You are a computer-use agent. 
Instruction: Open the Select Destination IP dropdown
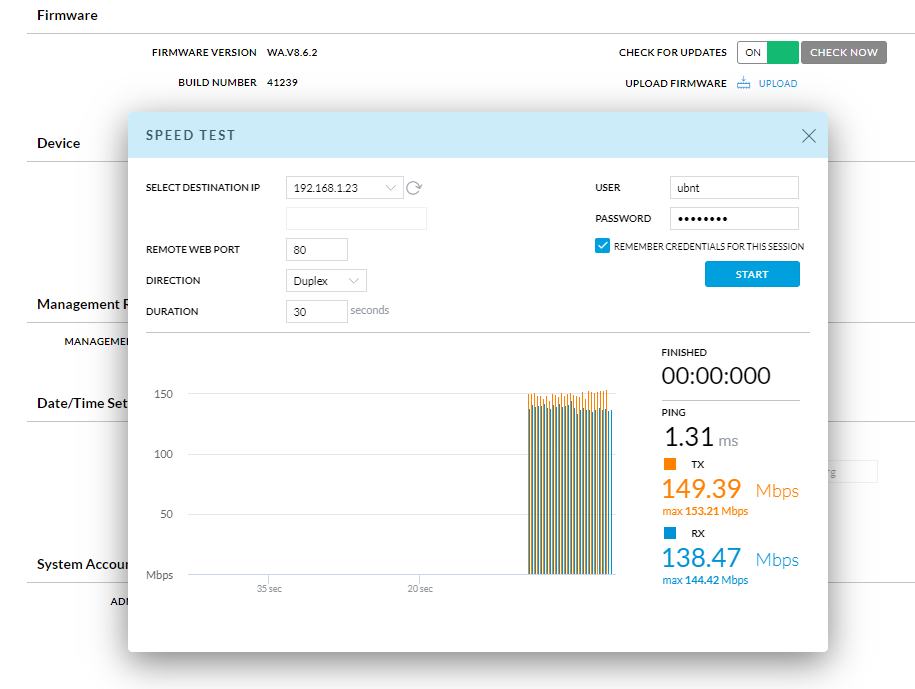click(344, 188)
